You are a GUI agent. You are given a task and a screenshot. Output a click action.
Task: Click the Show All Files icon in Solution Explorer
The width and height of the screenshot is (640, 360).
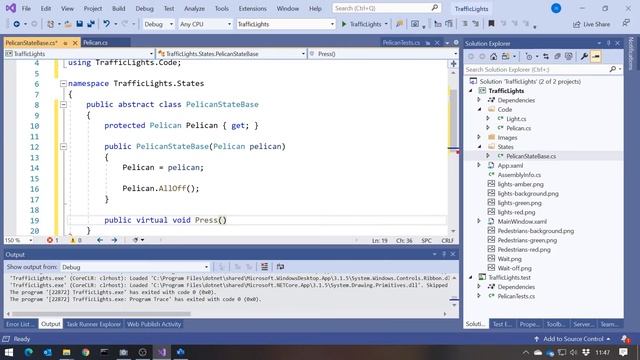(569, 57)
